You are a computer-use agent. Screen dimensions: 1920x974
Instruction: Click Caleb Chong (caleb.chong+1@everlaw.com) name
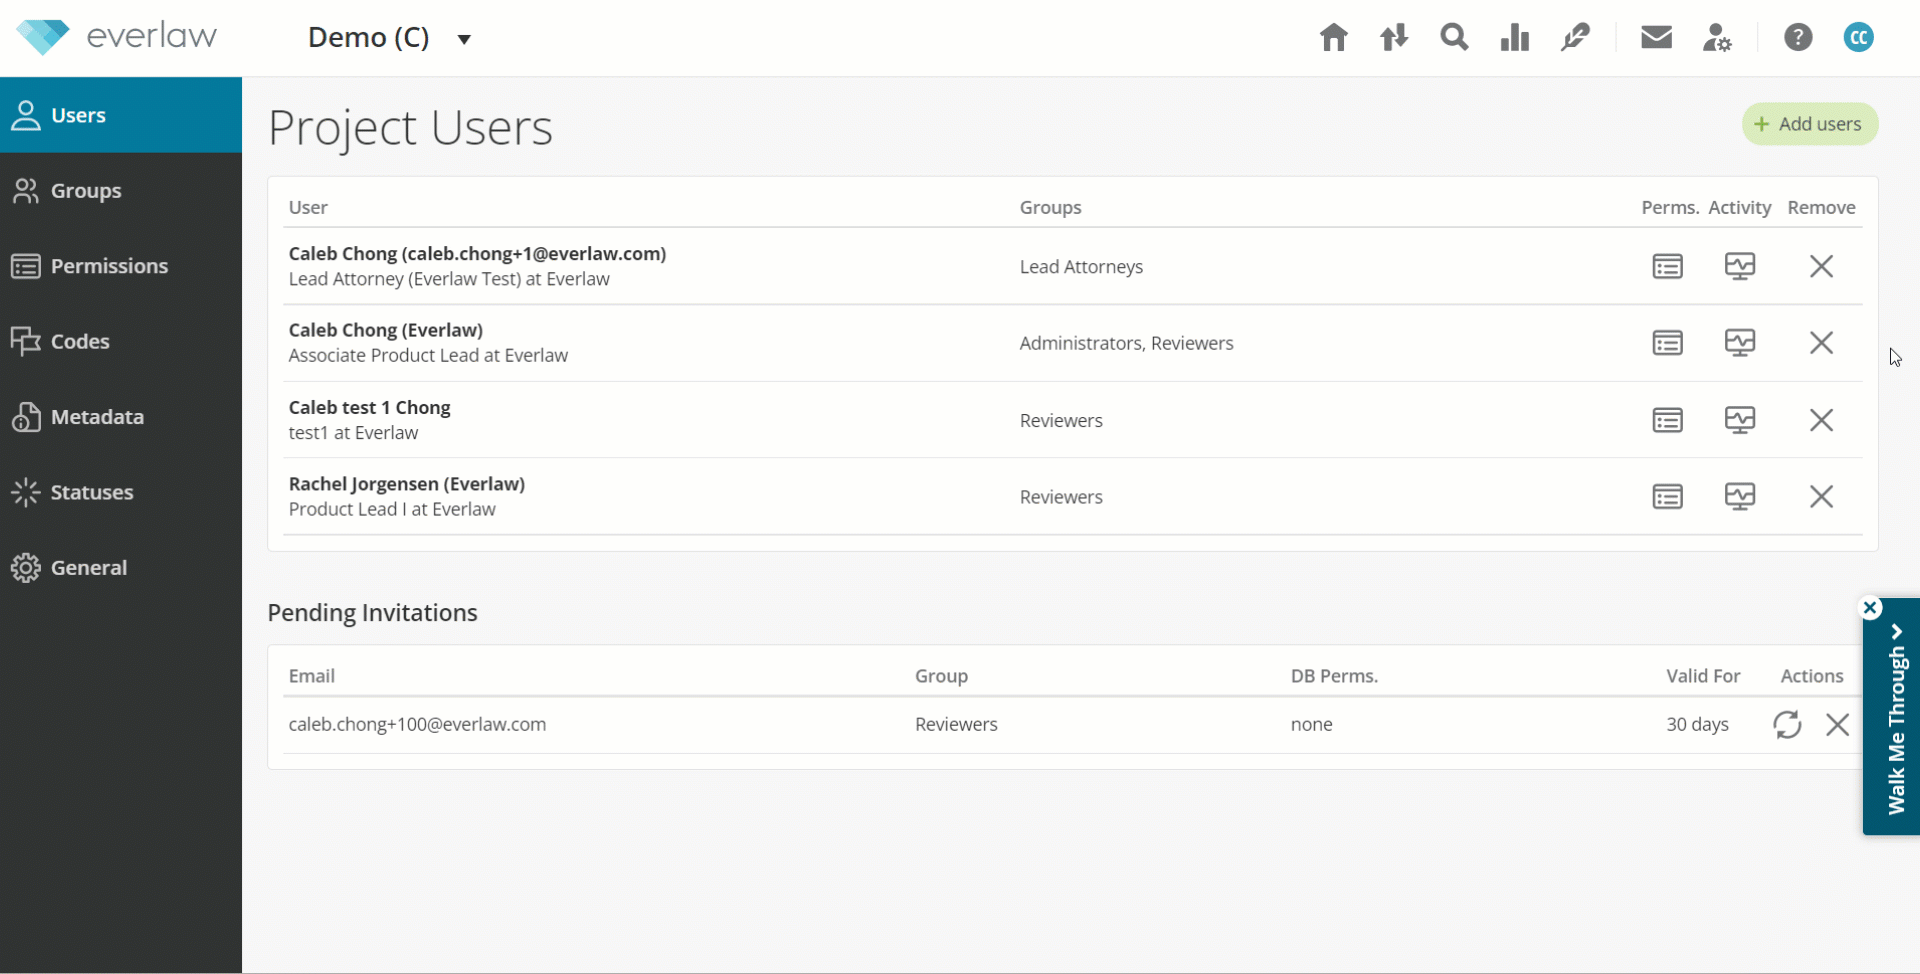tap(477, 254)
